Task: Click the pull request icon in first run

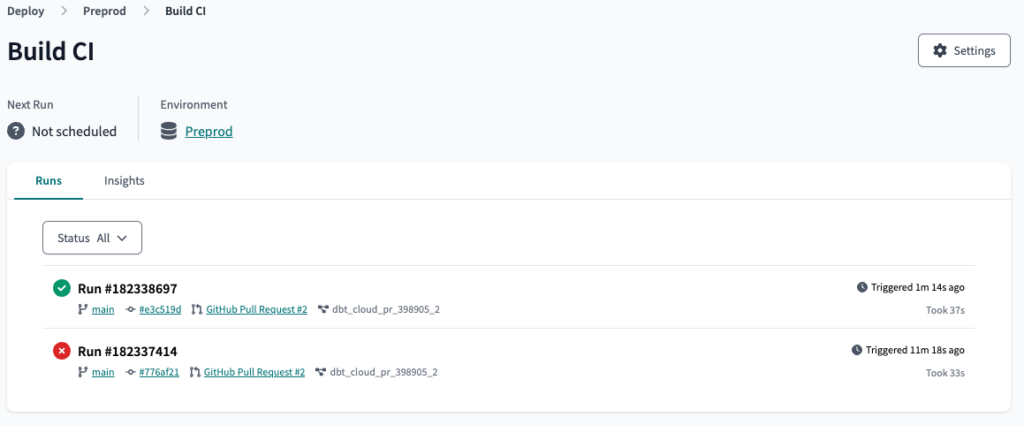Action: pyautogui.click(x=197, y=310)
